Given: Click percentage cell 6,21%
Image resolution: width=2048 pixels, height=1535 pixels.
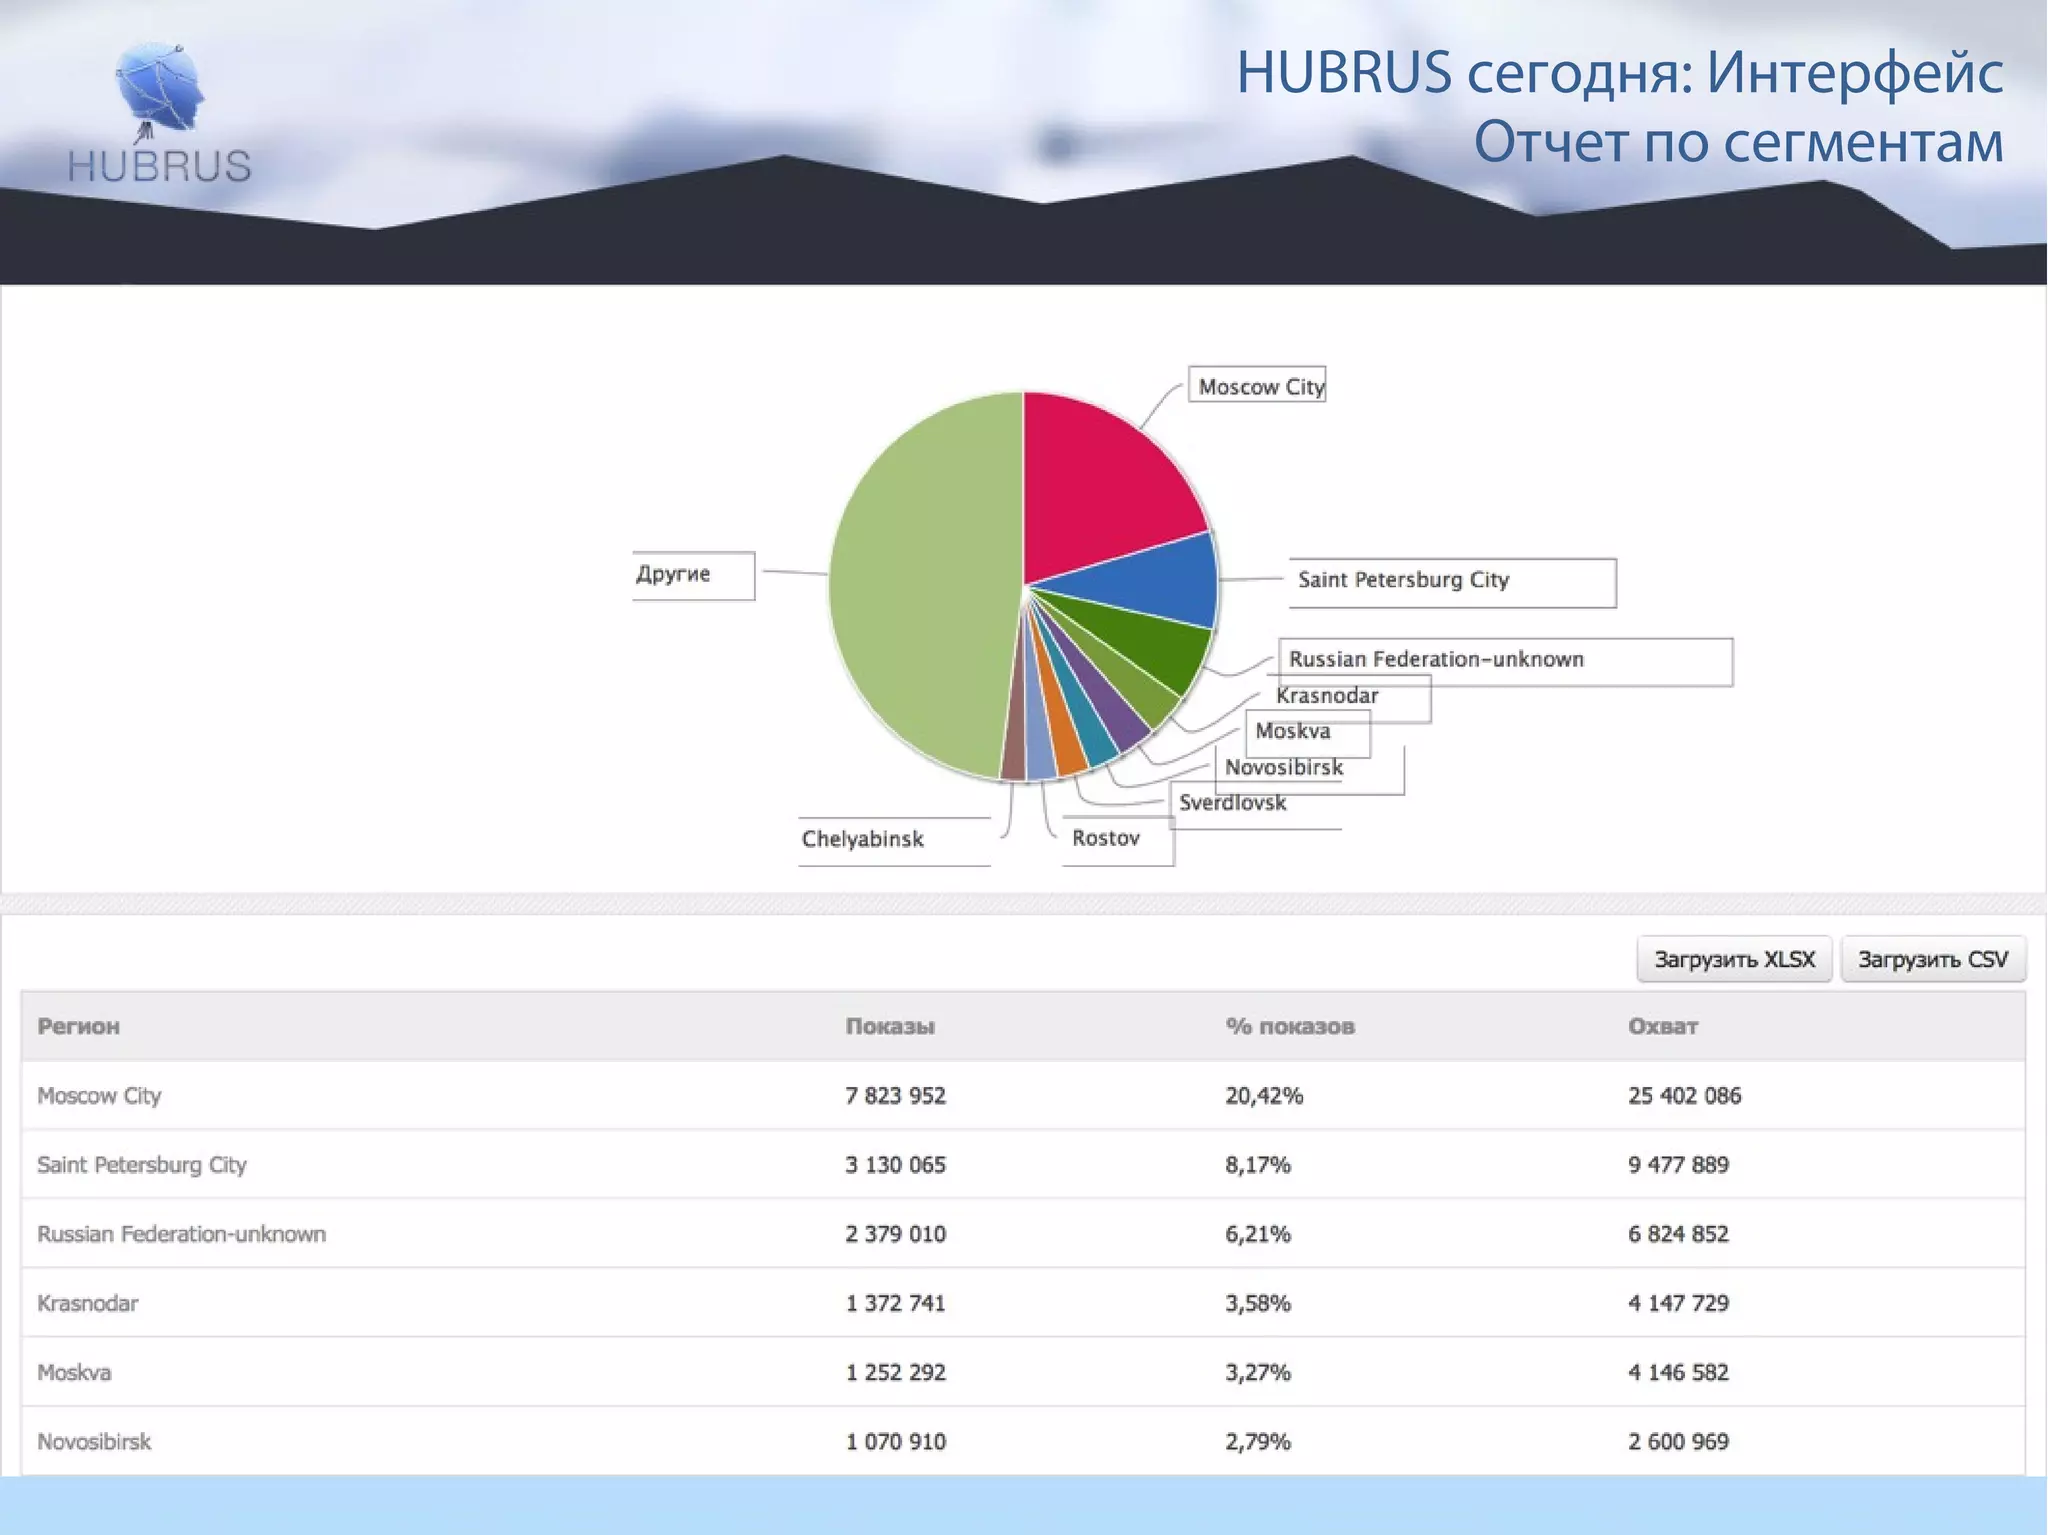Looking at the screenshot, I should tap(1258, 1234).
